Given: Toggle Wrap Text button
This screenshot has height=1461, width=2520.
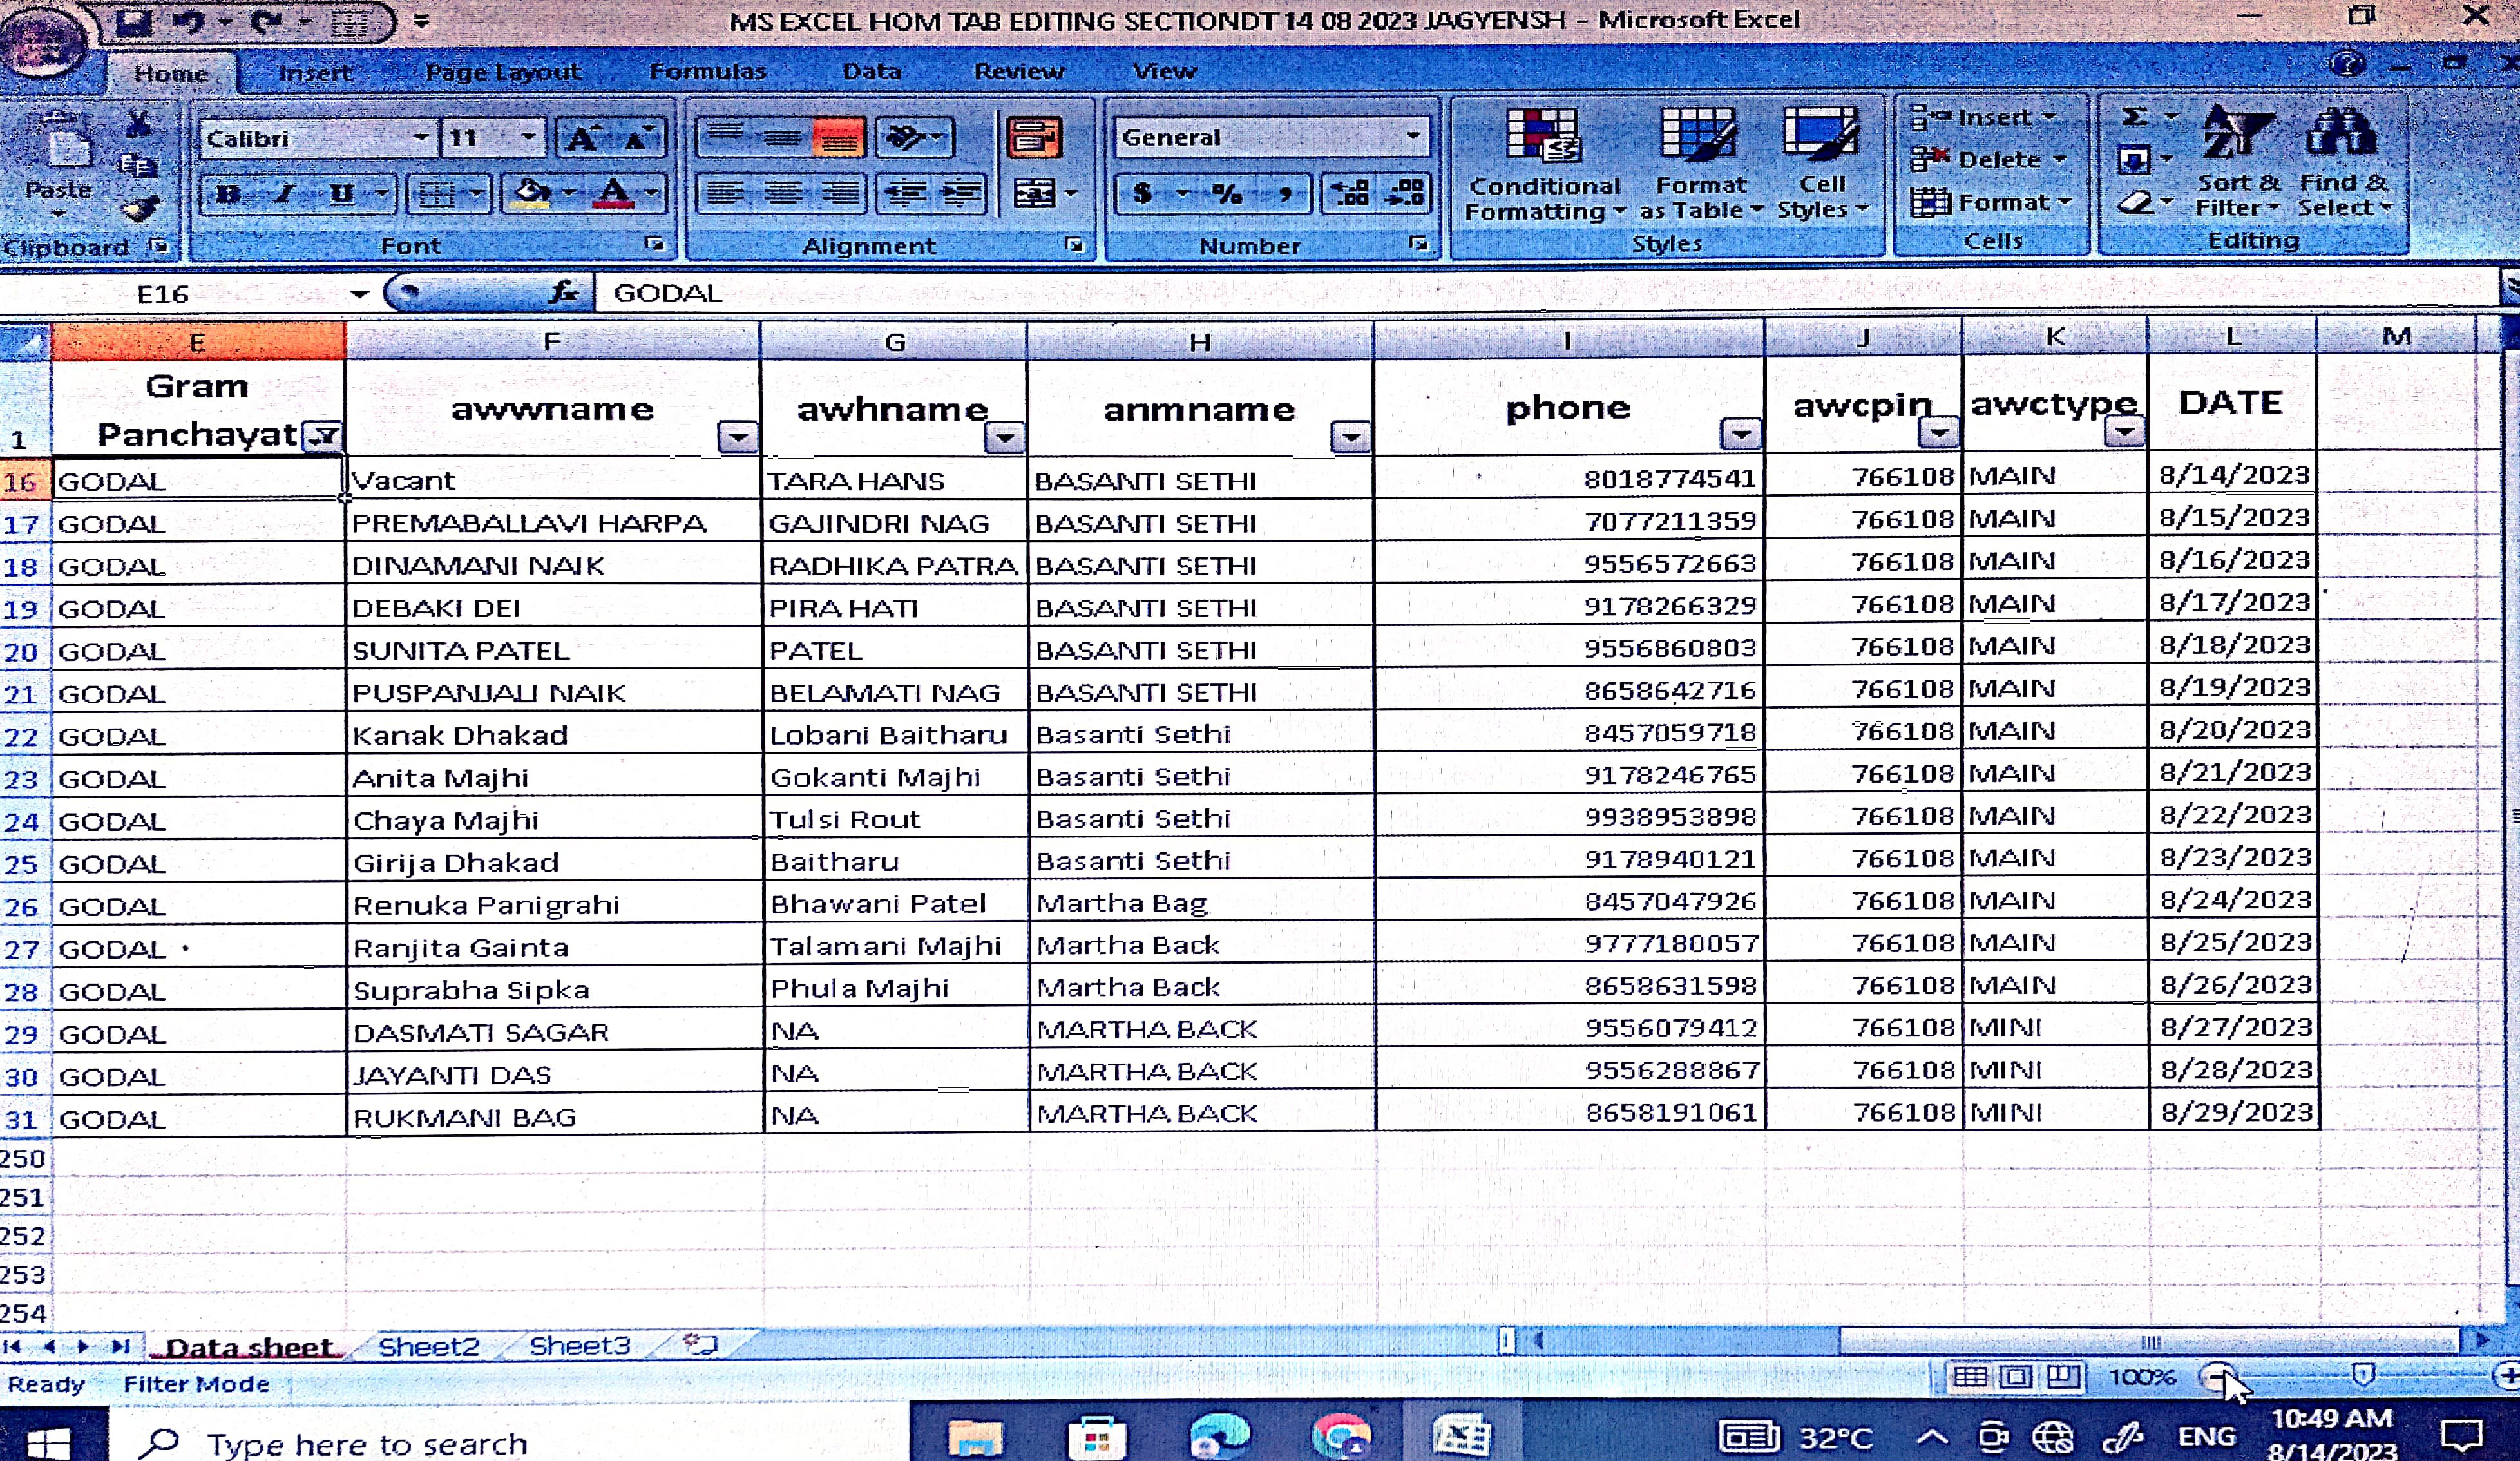Looking at the screenshot, I should 1034,137.
